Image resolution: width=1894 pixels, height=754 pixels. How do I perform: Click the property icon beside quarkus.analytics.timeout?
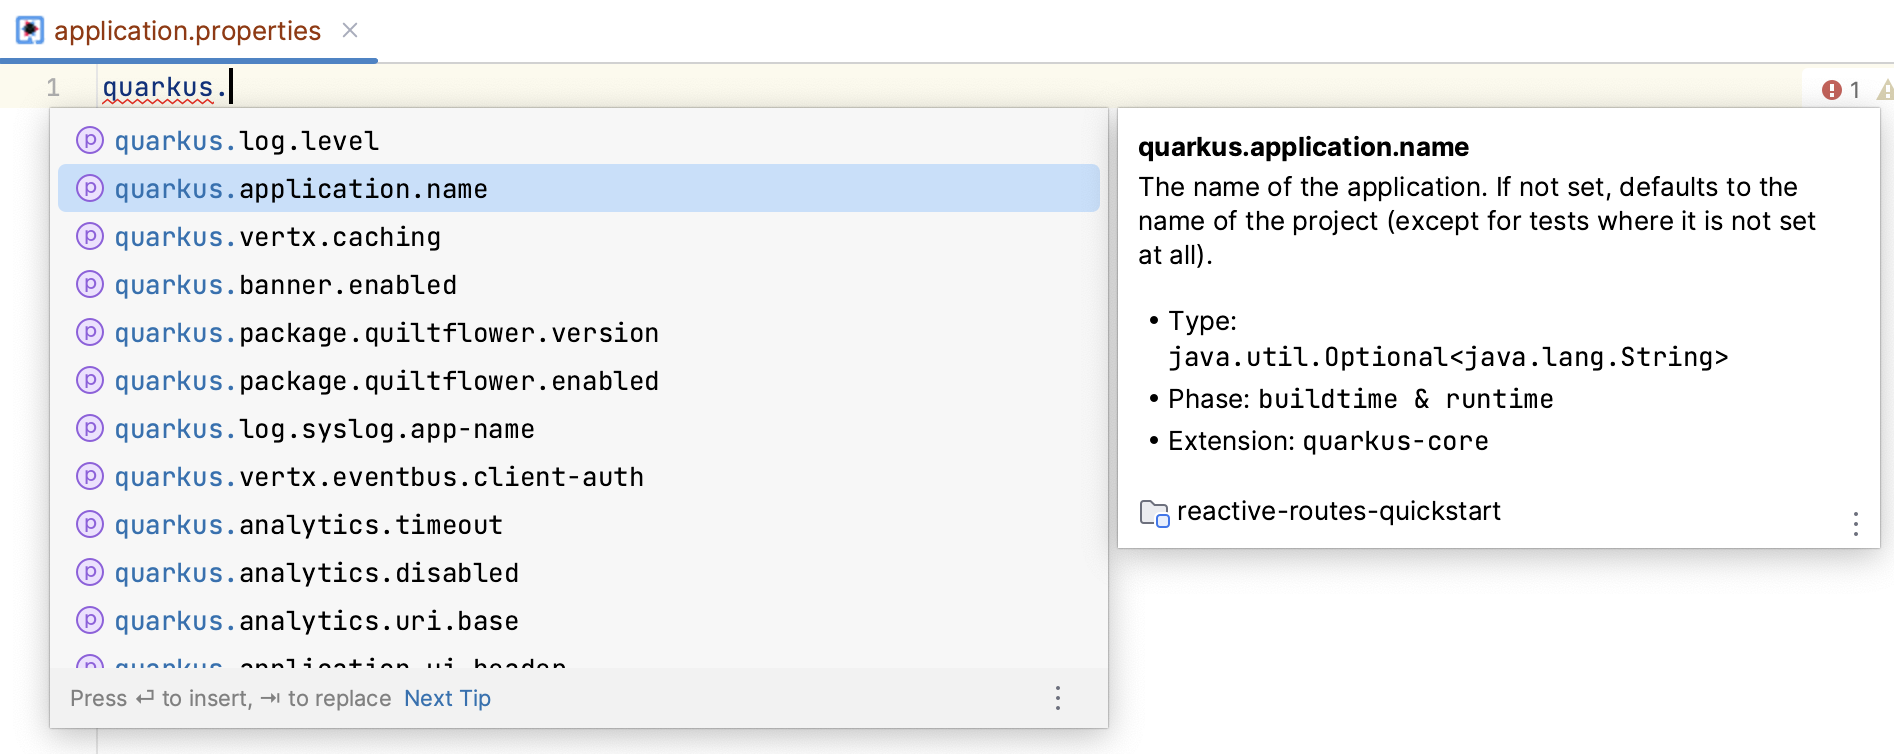pos(90,524)
